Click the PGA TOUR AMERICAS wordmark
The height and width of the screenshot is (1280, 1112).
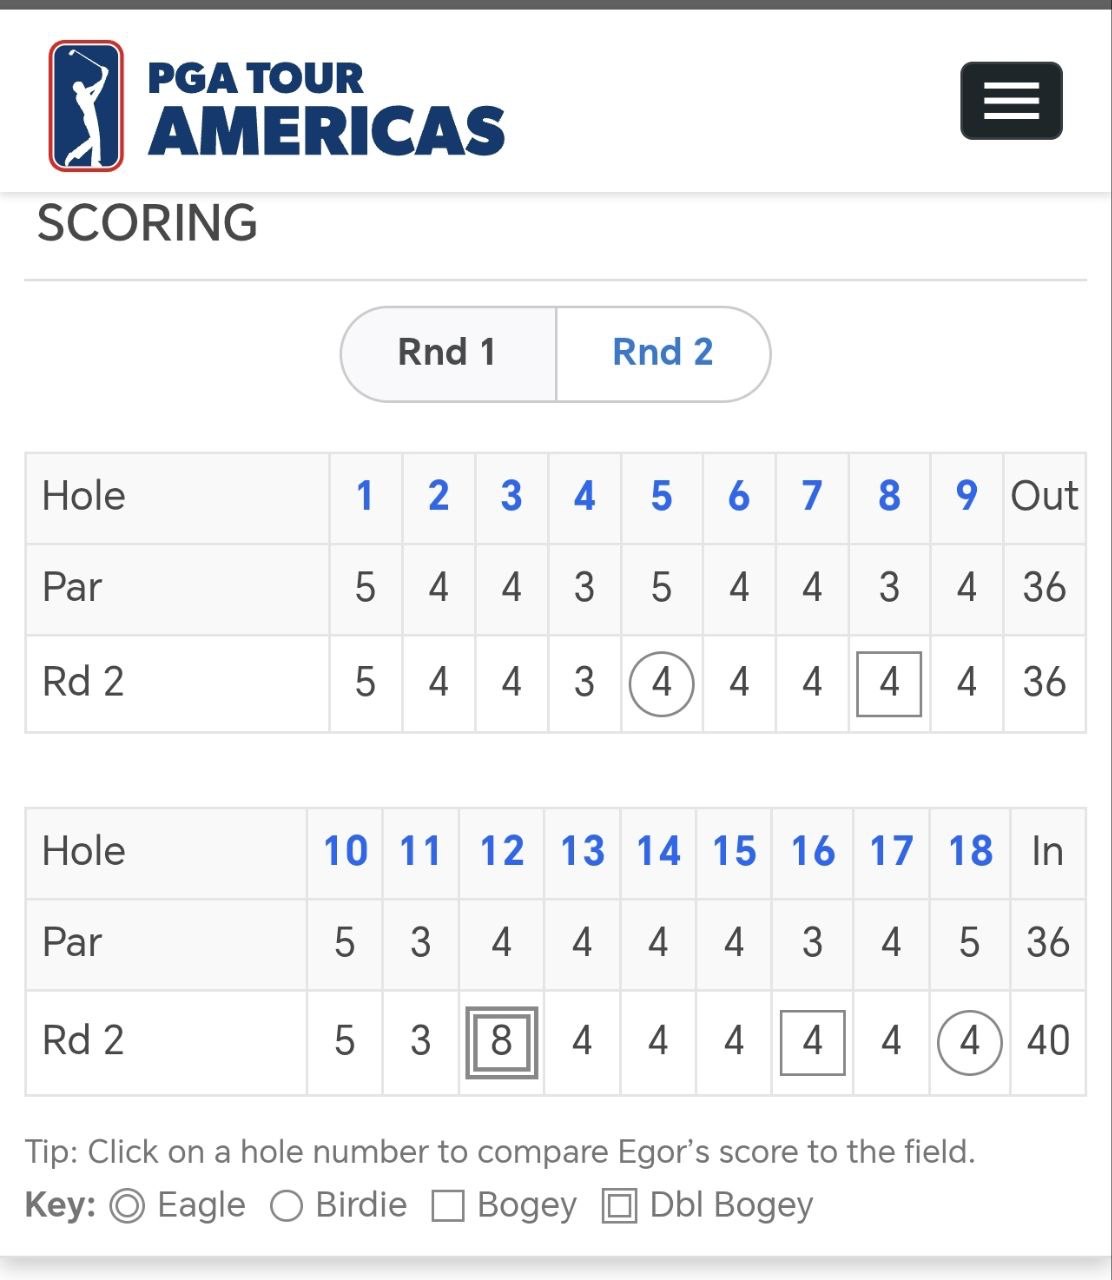point(326,108)
